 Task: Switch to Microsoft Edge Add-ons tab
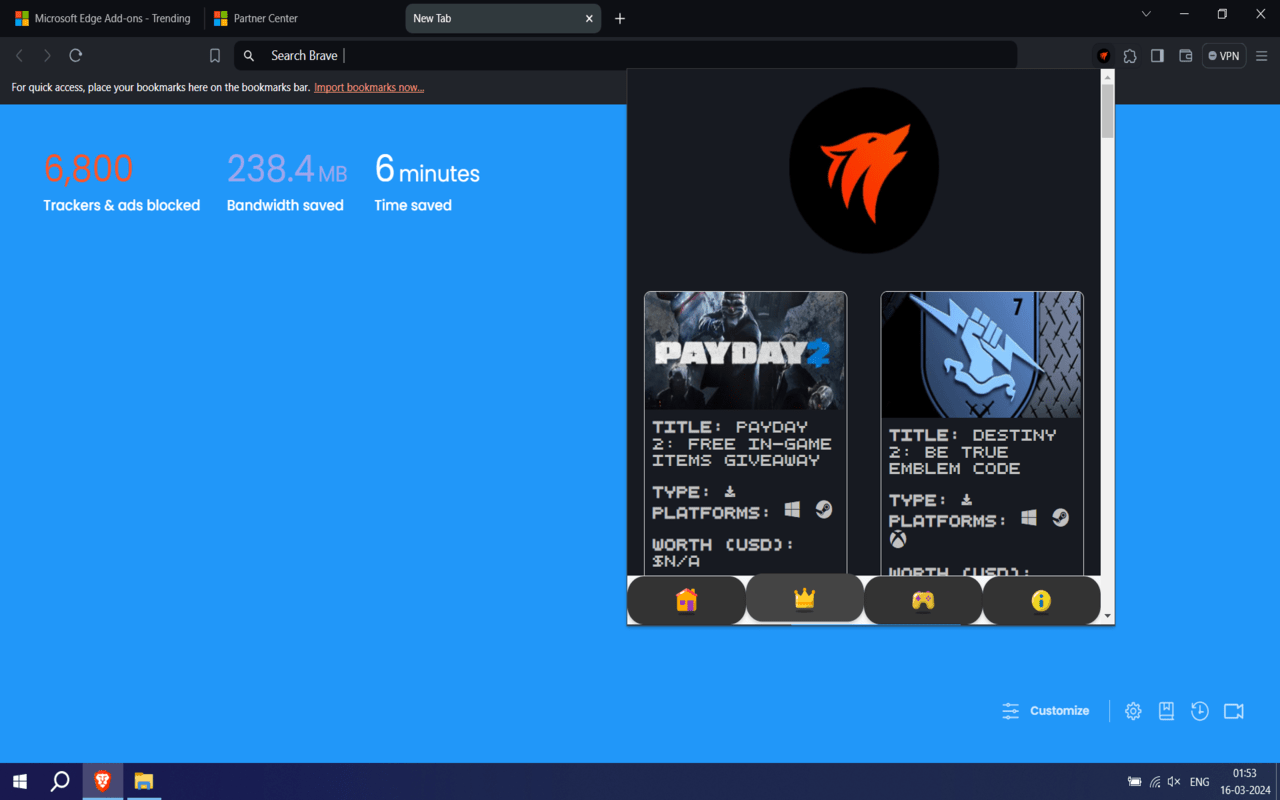pyautogui.click(x=103, y=18)
